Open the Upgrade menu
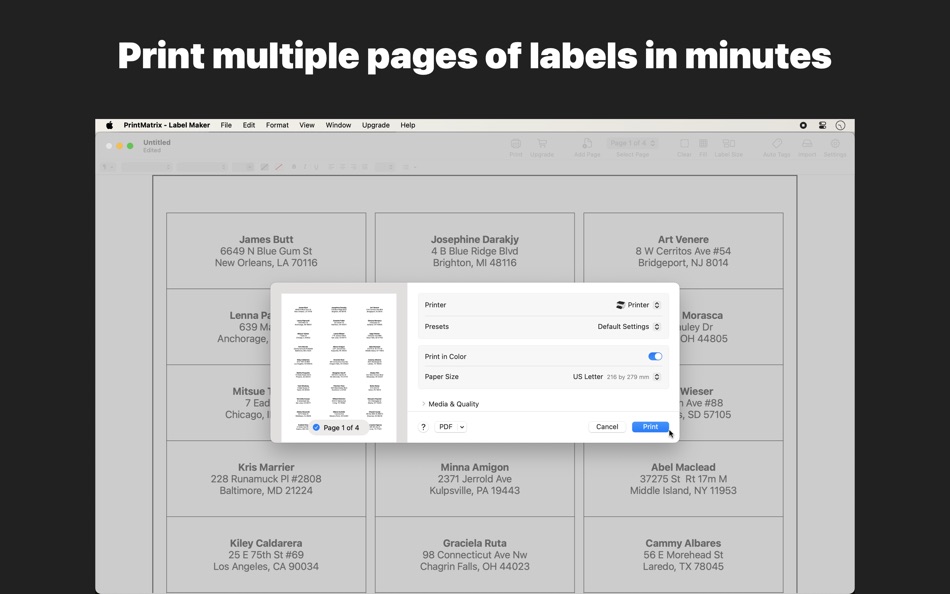 point(376,125)
